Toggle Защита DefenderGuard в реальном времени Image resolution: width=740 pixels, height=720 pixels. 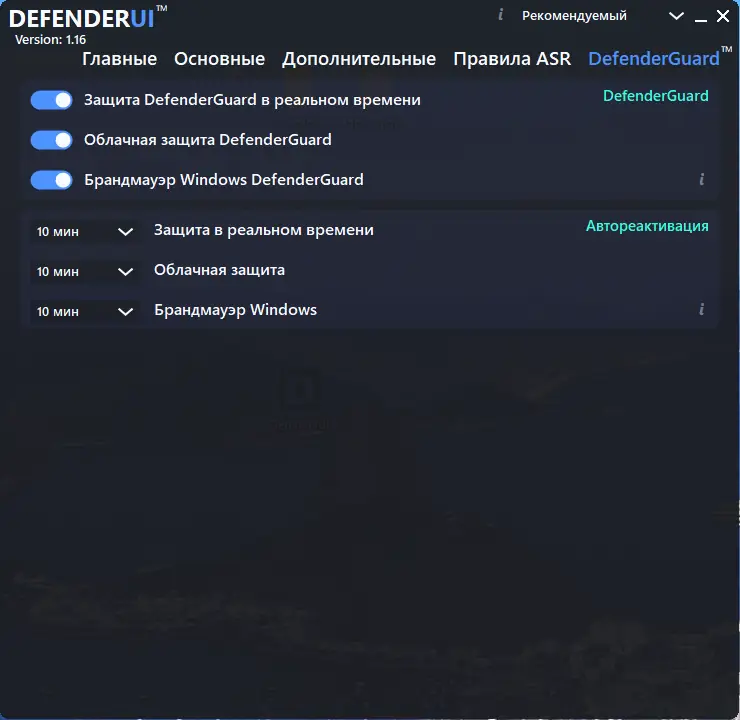[x=51, y=100]
